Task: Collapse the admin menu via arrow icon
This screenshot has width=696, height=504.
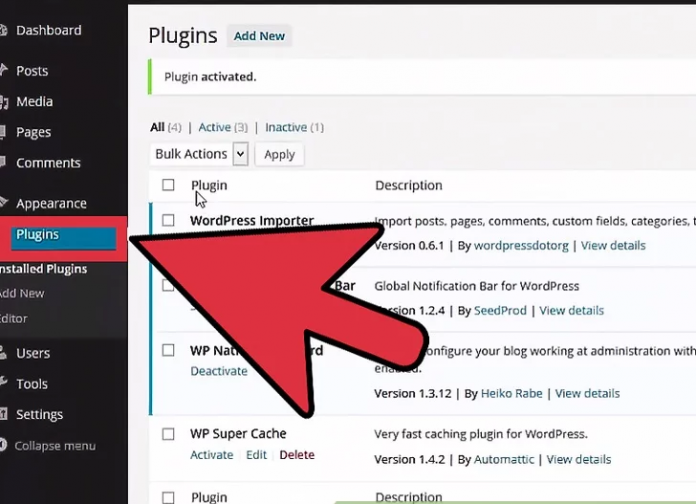Action: (x=4, y=446)
